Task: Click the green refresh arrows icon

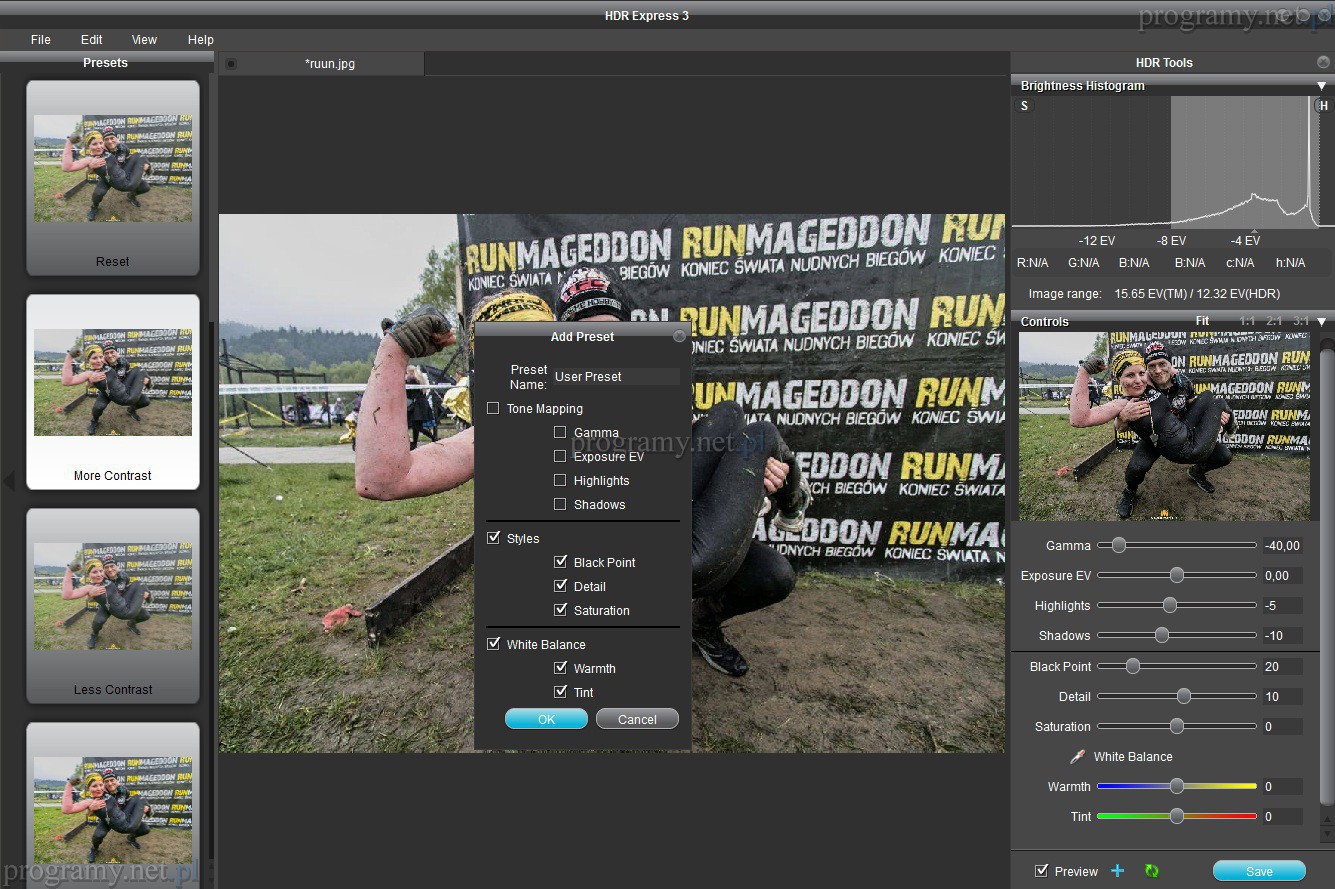Action: [1151, 871]
